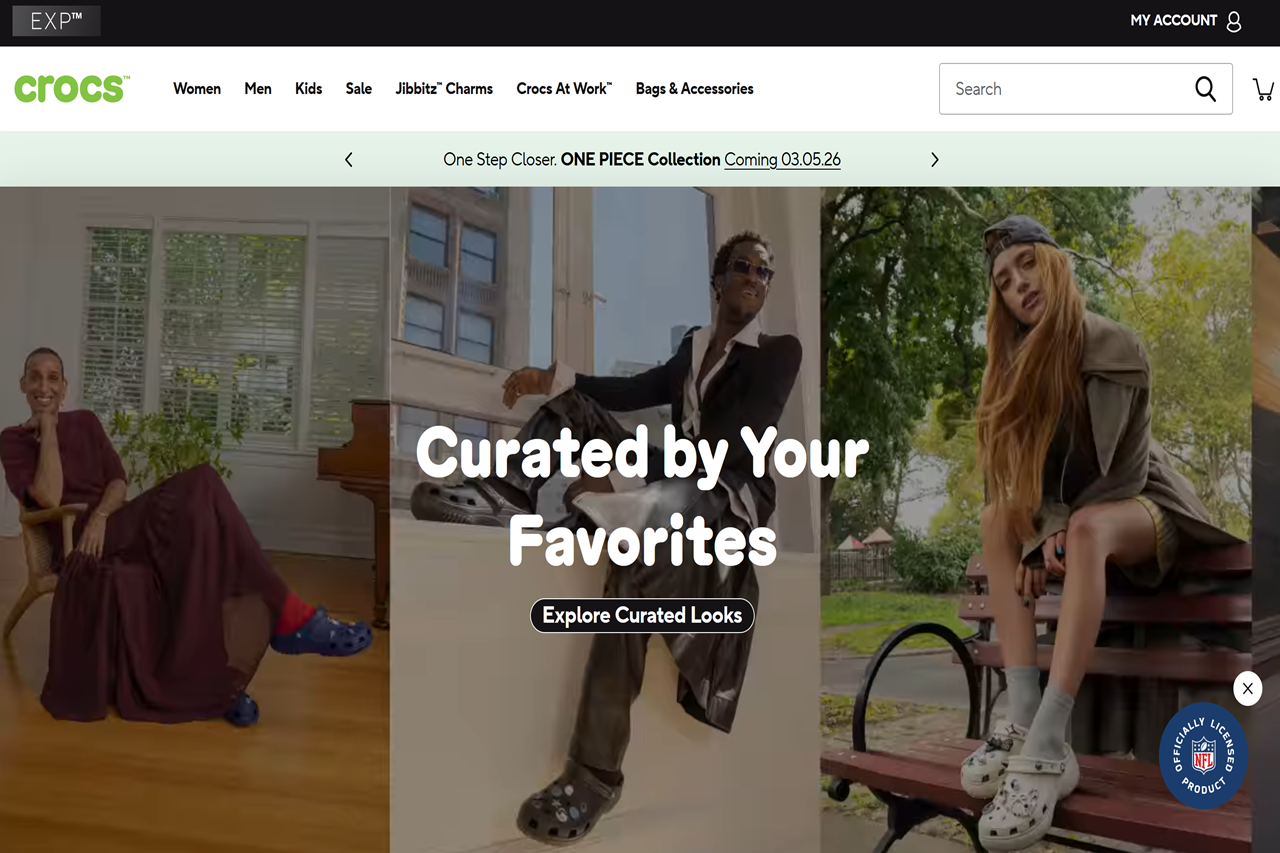Click the Crocs logo to go home
The height and width of the screenshot is (853, 1280).
(x=69, y=88)
